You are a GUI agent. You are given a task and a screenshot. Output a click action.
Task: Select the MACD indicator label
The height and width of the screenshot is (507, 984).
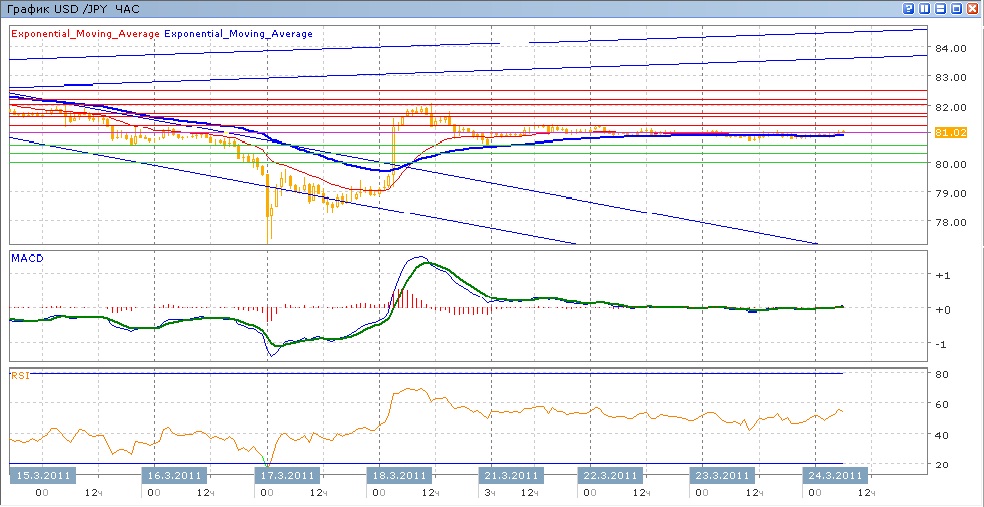[x=27, y=258]
